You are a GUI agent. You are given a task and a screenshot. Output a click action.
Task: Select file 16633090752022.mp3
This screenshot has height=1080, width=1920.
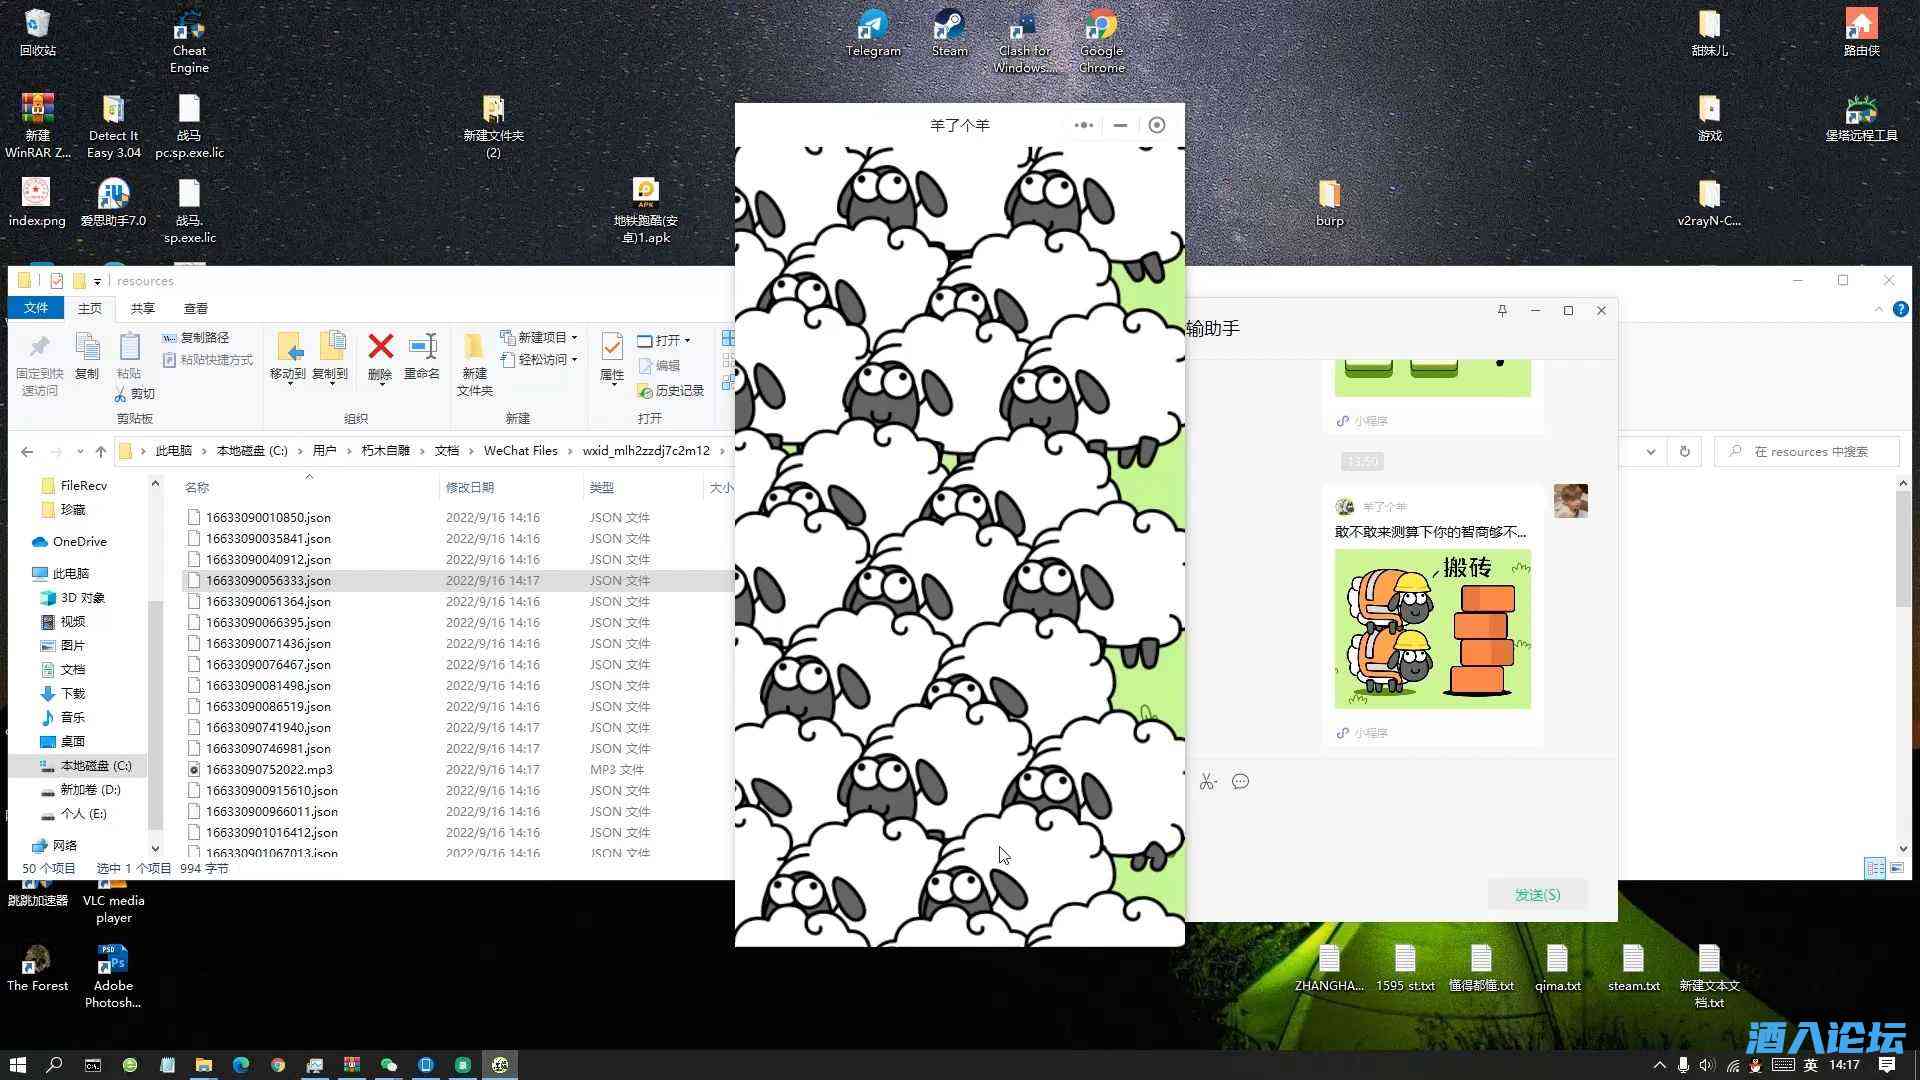point(269,770)
